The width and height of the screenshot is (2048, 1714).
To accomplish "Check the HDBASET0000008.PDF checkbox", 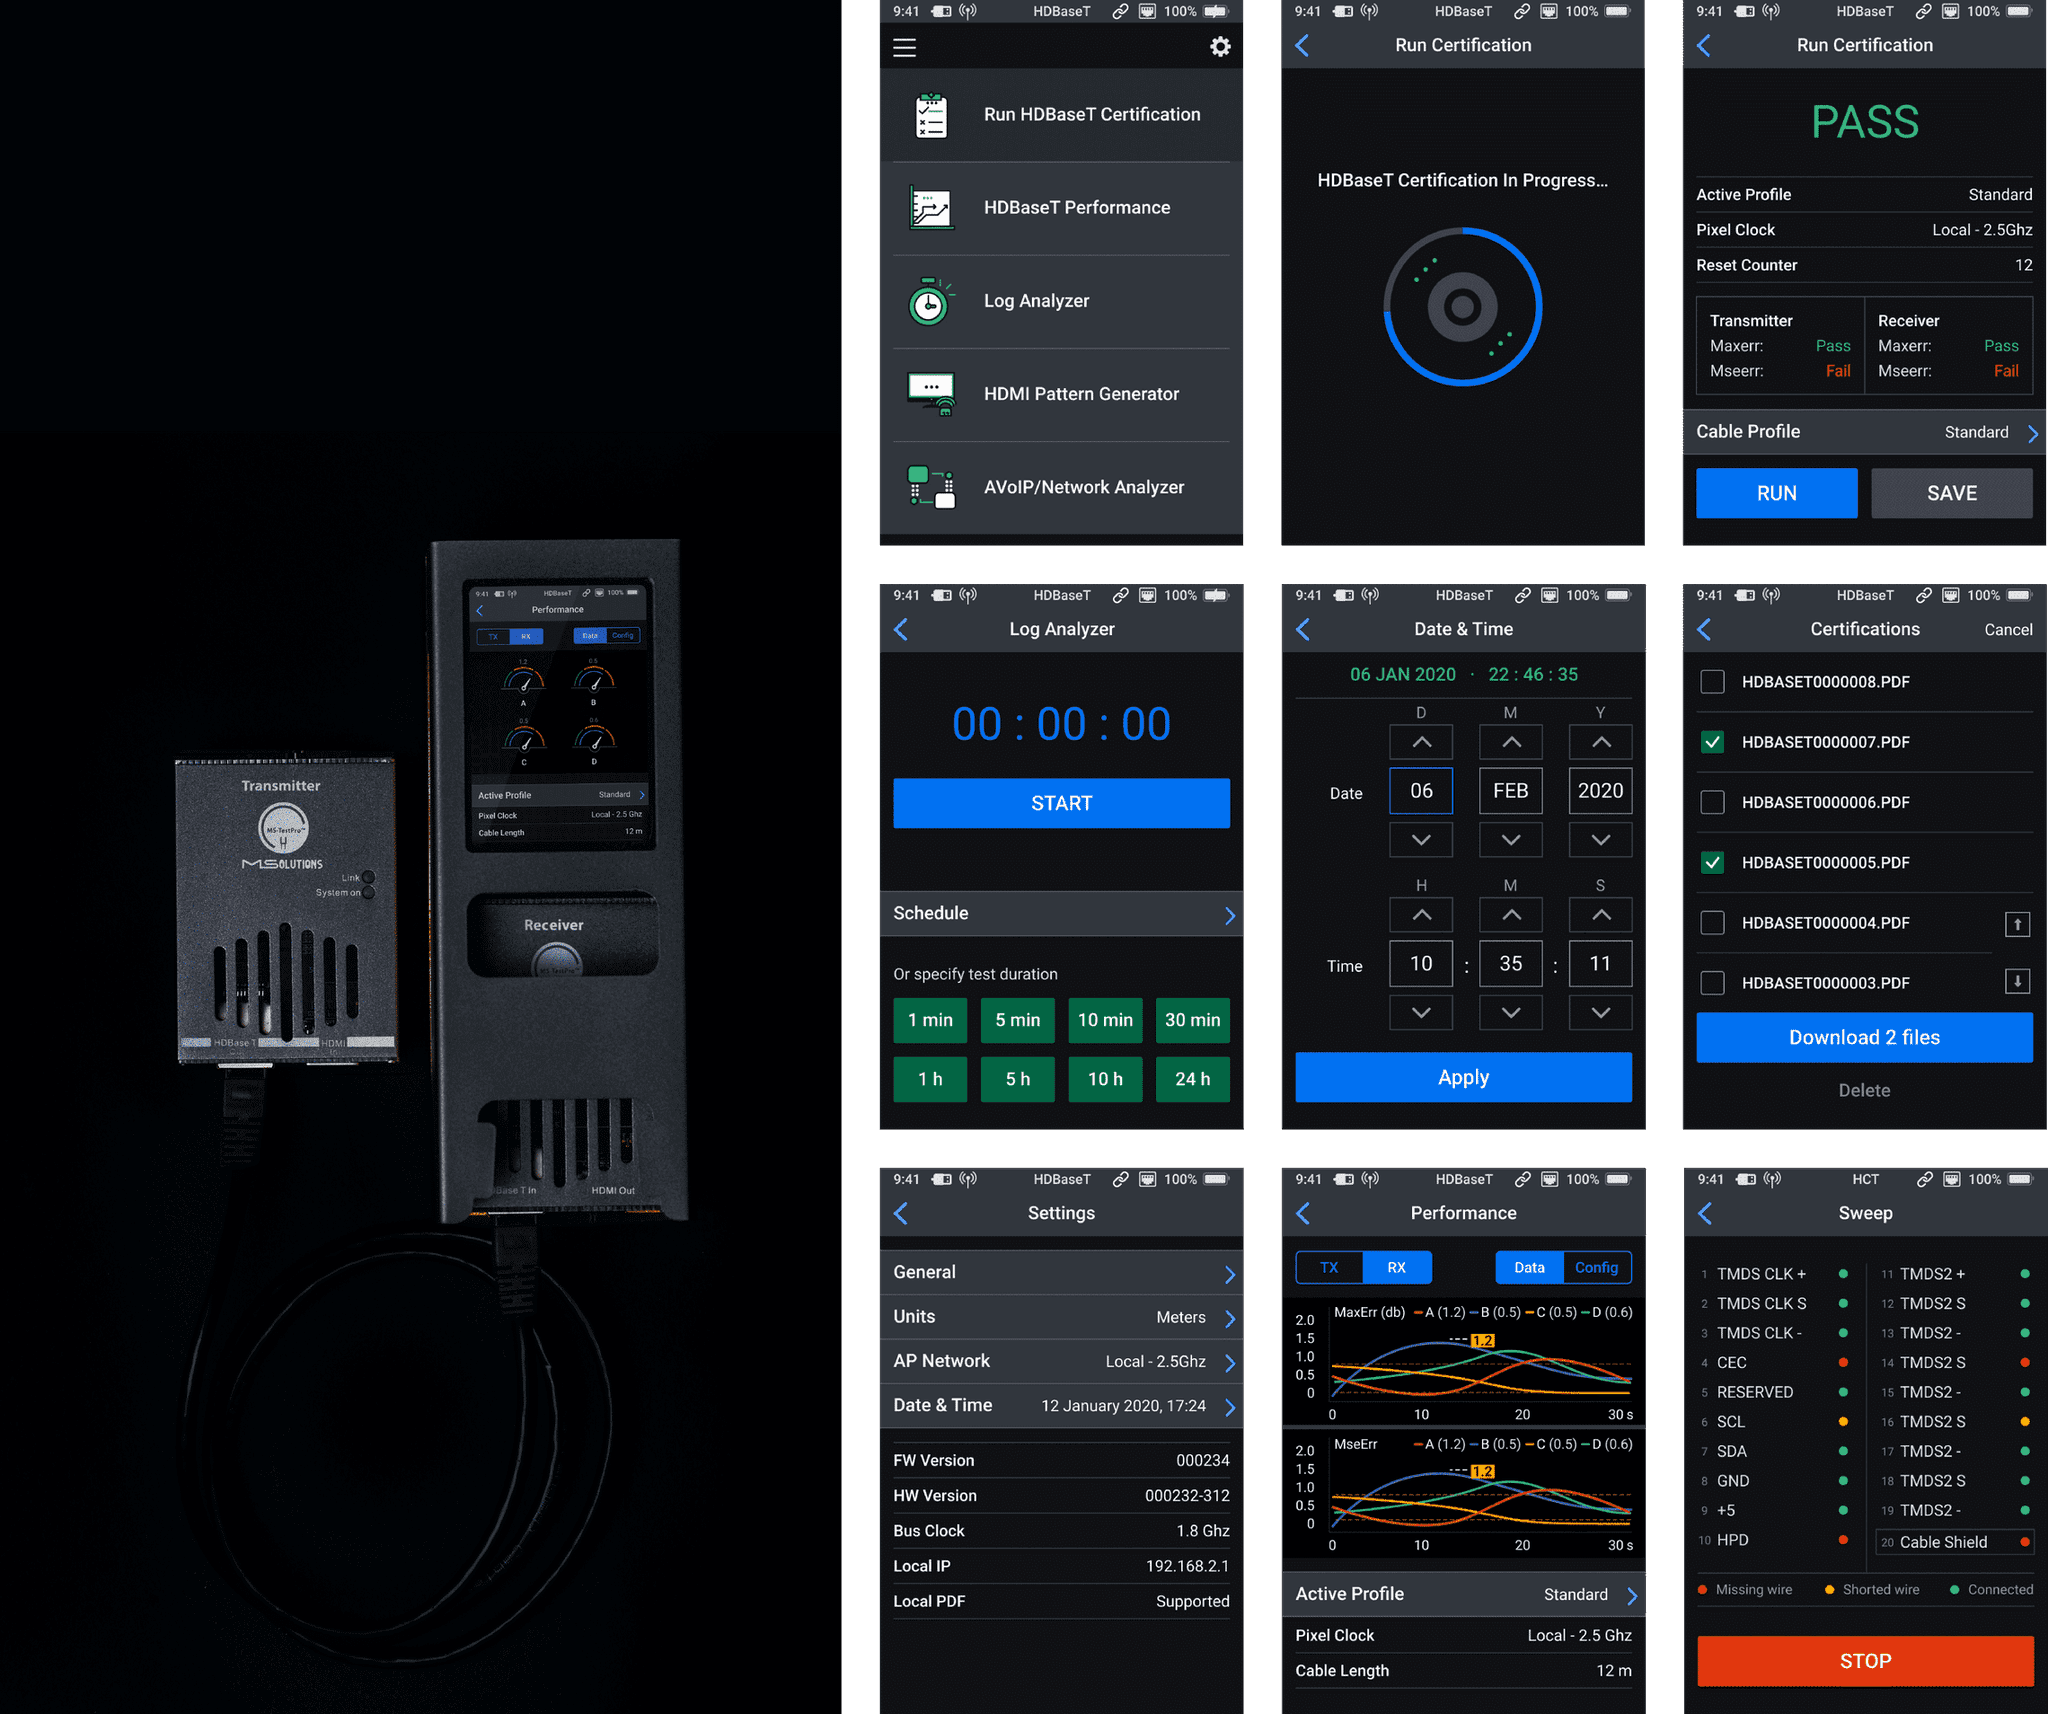I will point(1712,682).
